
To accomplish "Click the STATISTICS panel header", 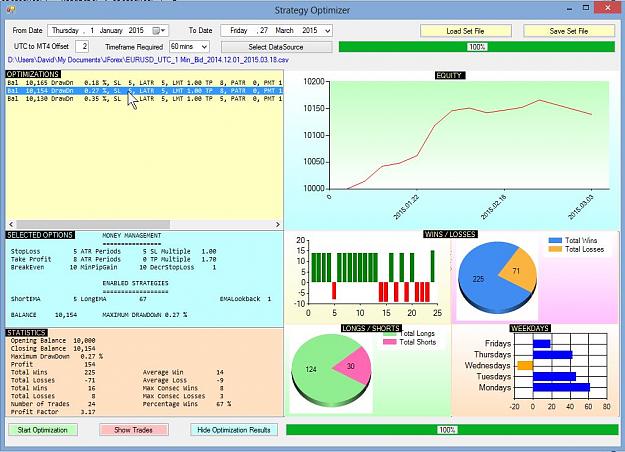I will [x=26, y=332].
